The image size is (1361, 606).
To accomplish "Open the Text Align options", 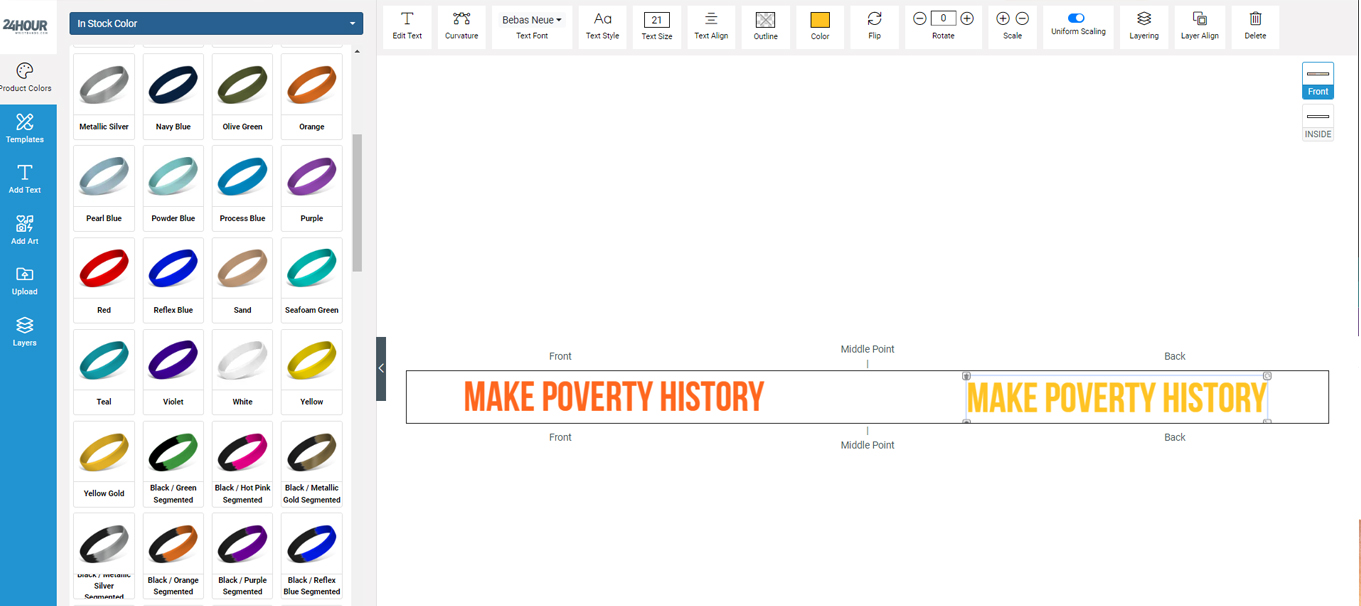I will (711, 27).
